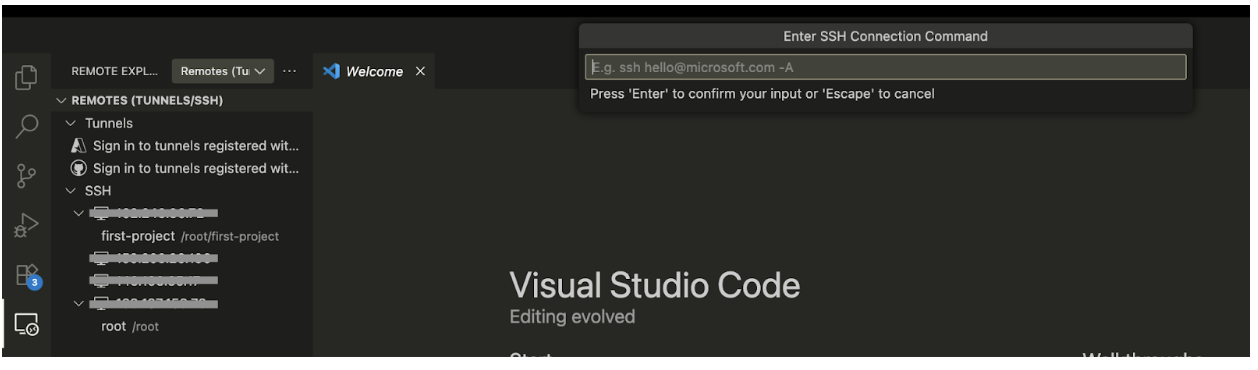Viewport: 1258px width, 370px height.
Task: Collapse the SSH tree node
Action: [x=71, y=190]
